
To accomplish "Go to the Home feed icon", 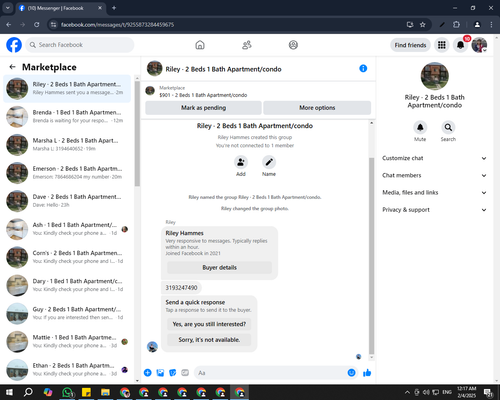I will tap(200, 45).
